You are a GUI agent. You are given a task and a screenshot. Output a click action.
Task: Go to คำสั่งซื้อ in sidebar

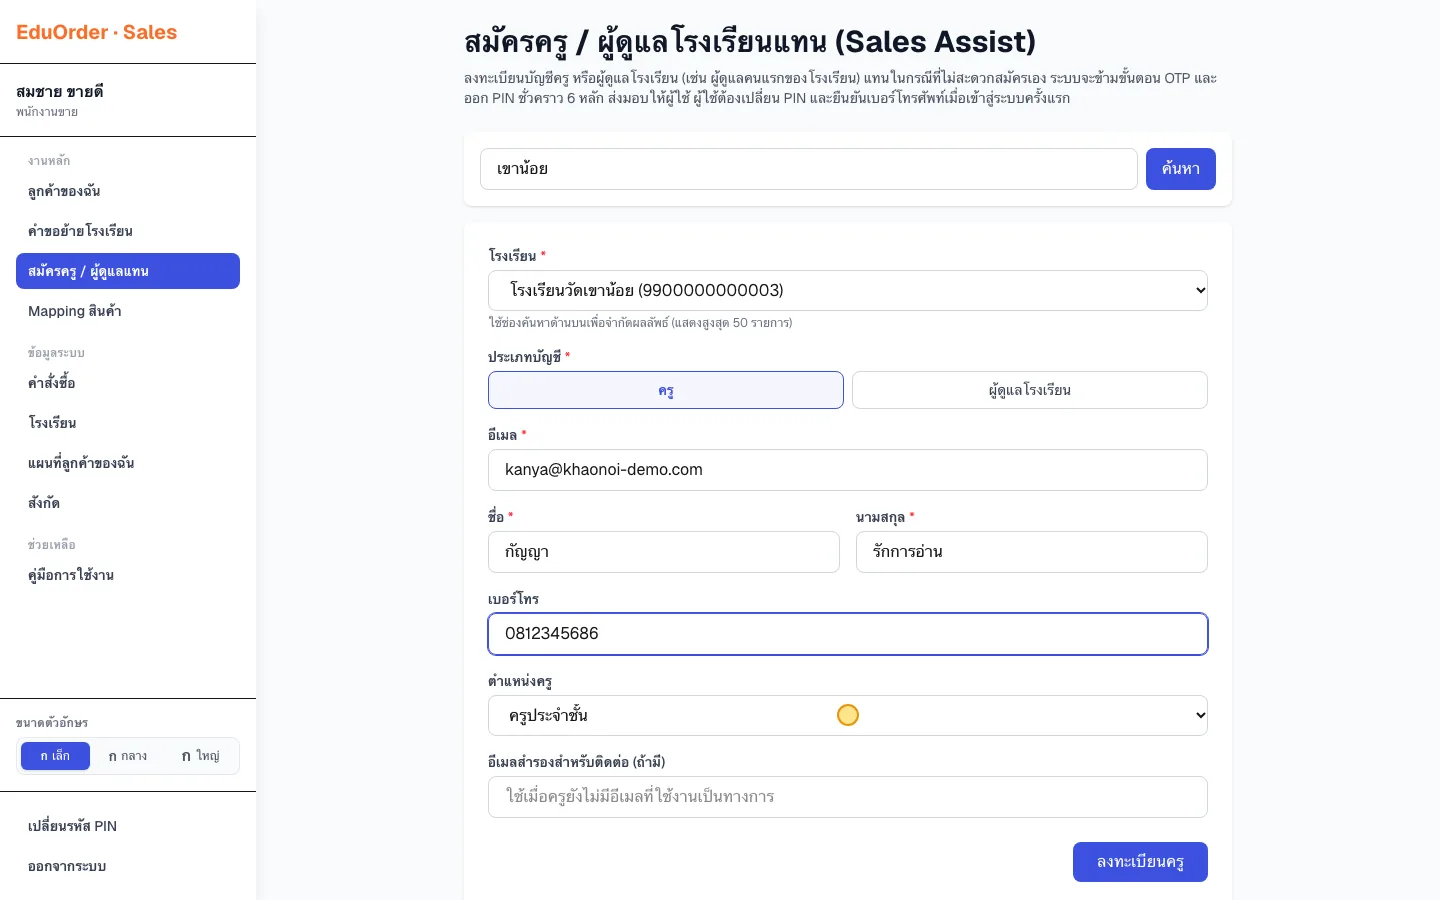tap(128, 383)
